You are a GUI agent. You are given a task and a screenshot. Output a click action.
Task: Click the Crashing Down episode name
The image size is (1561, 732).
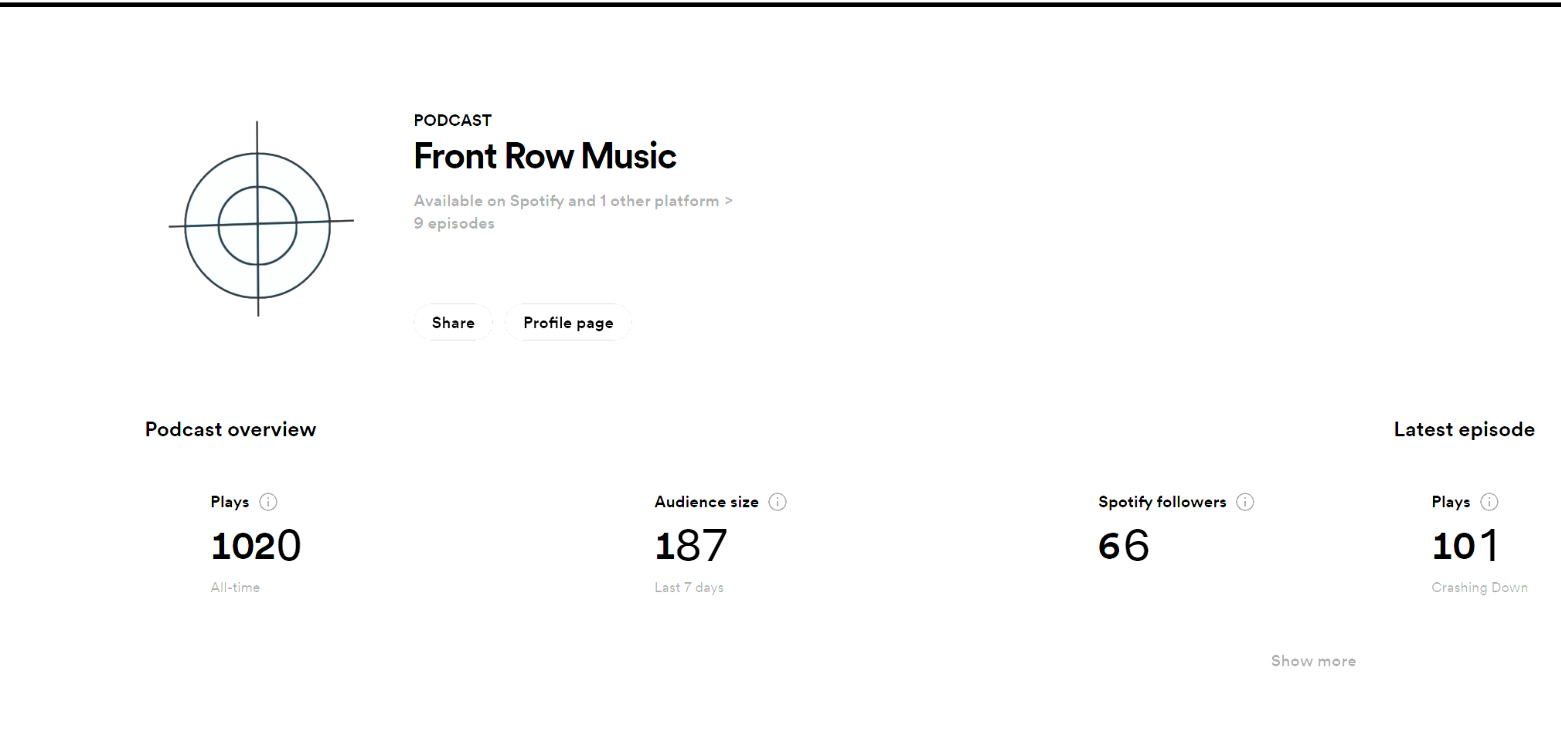tap(1479, 588)
